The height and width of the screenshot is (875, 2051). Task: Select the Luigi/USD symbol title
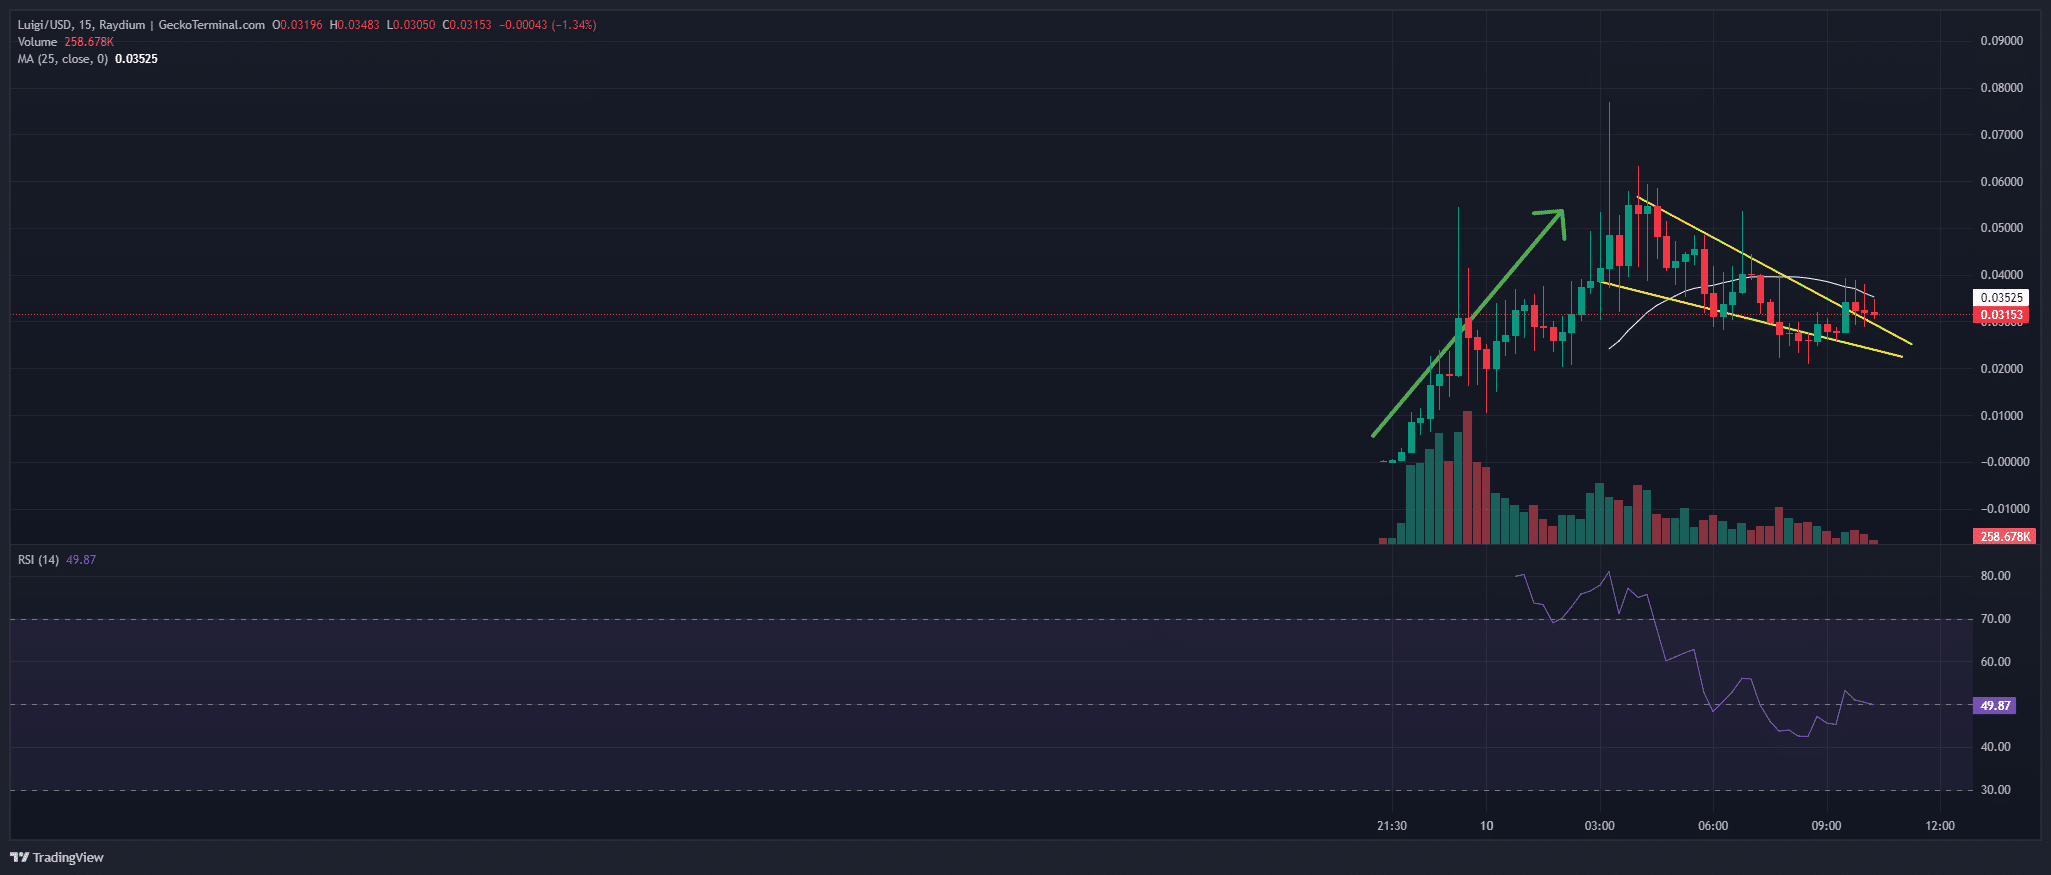(x=45, y=25)
